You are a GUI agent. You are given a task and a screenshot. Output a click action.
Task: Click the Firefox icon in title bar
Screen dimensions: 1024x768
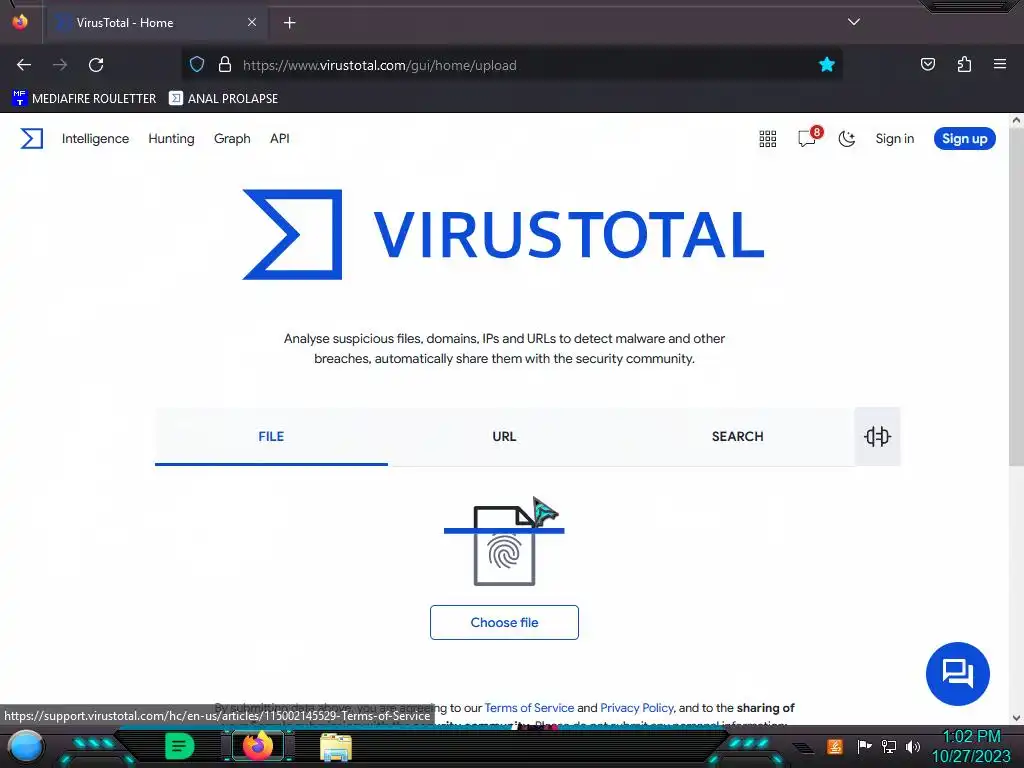20,22
